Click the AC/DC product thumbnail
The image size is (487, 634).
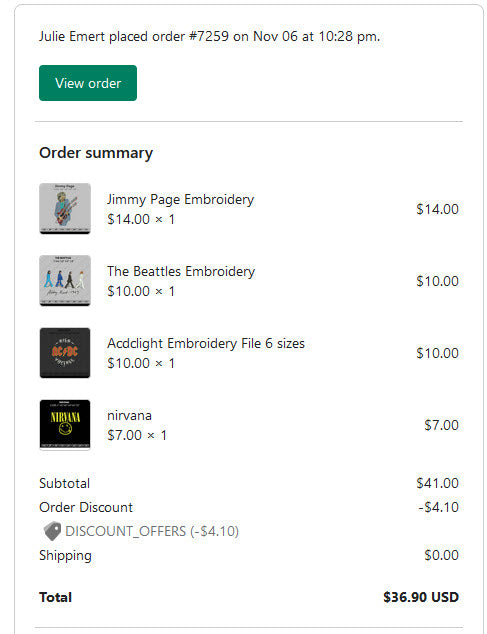[65, 353]
